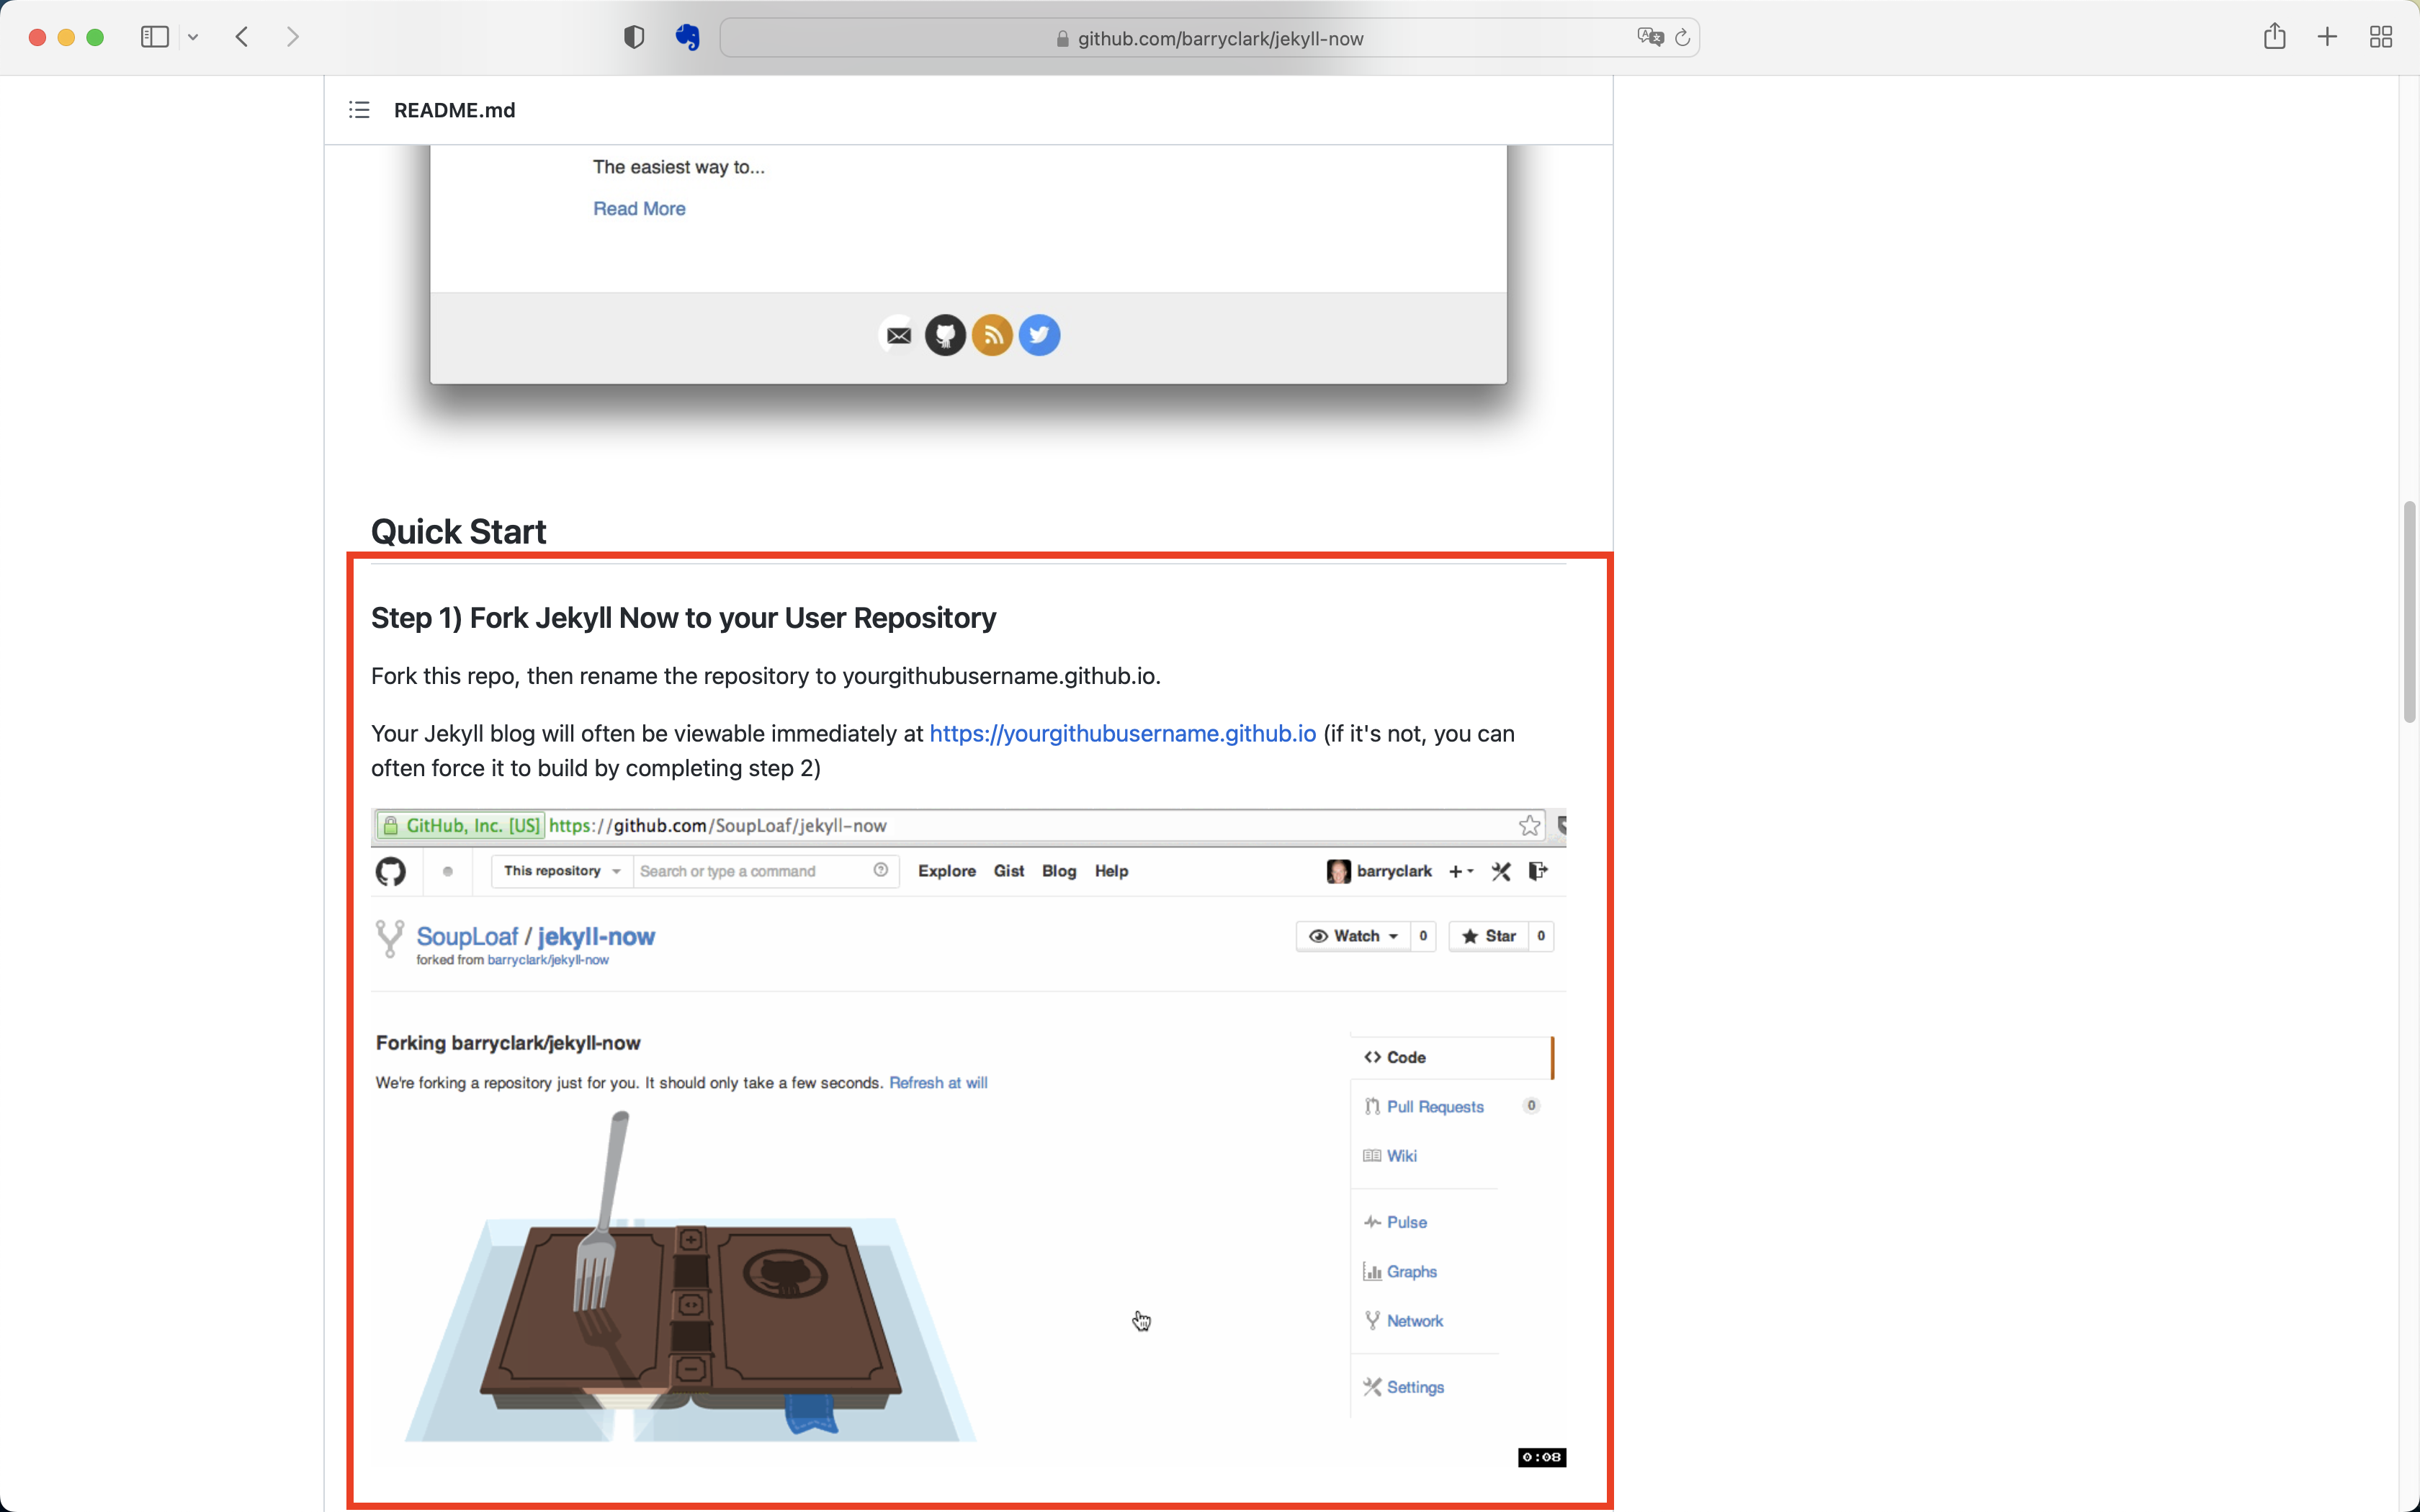The width and height of the screenshot is (2420, 1512).
Task: Click the sign out icon
Action: click(1538, 871)
